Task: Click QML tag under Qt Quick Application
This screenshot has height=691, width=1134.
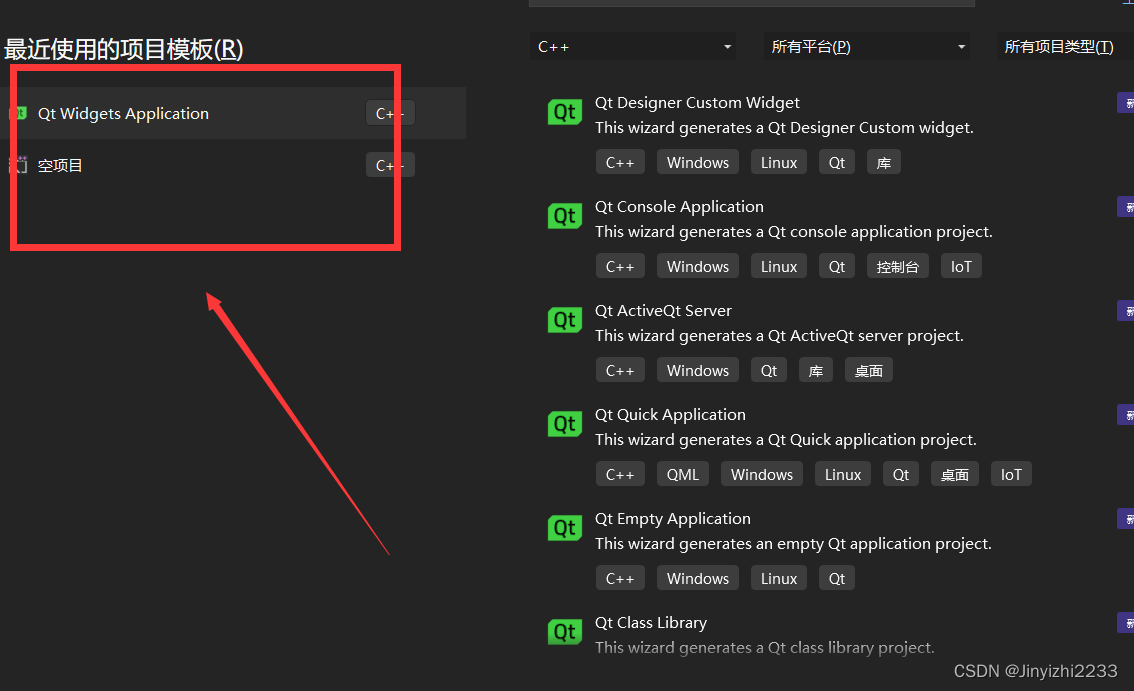Action: pos(683,475)
